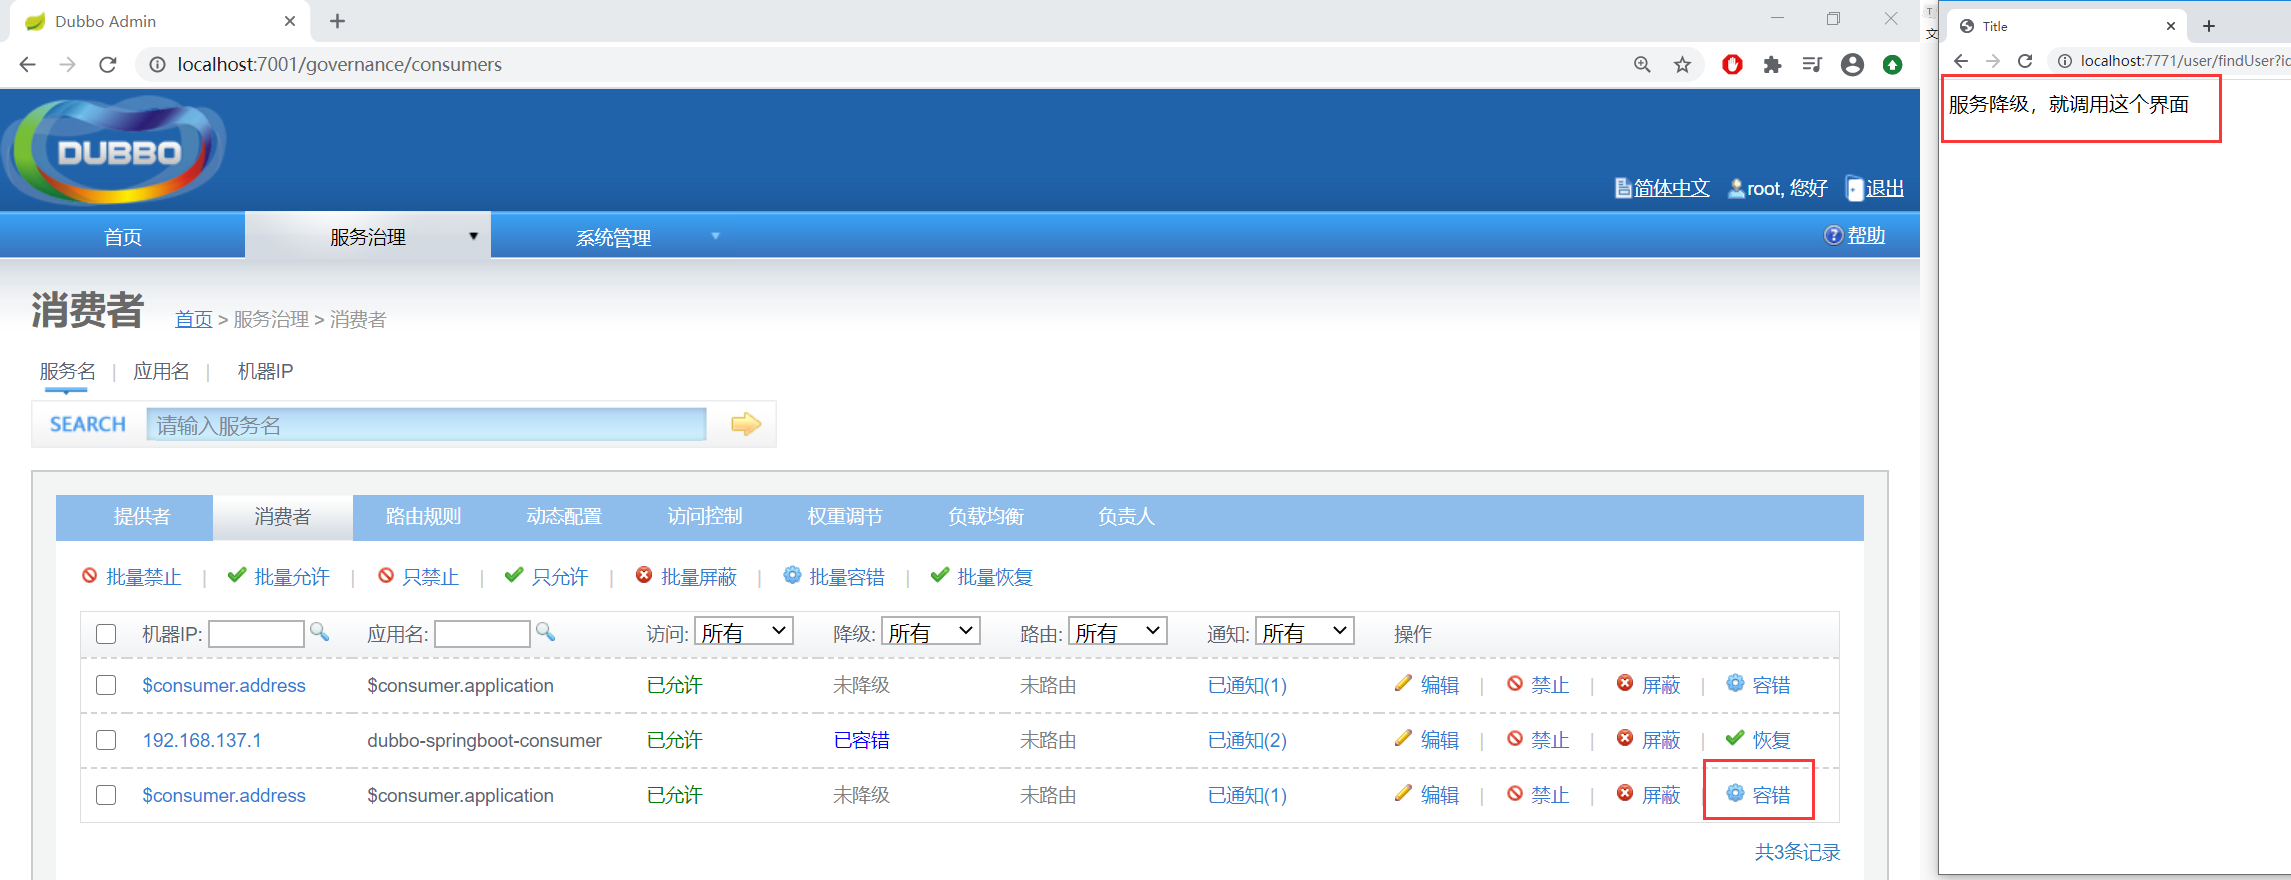Open the zoom magnifier in address bar

click(1642, 65)
